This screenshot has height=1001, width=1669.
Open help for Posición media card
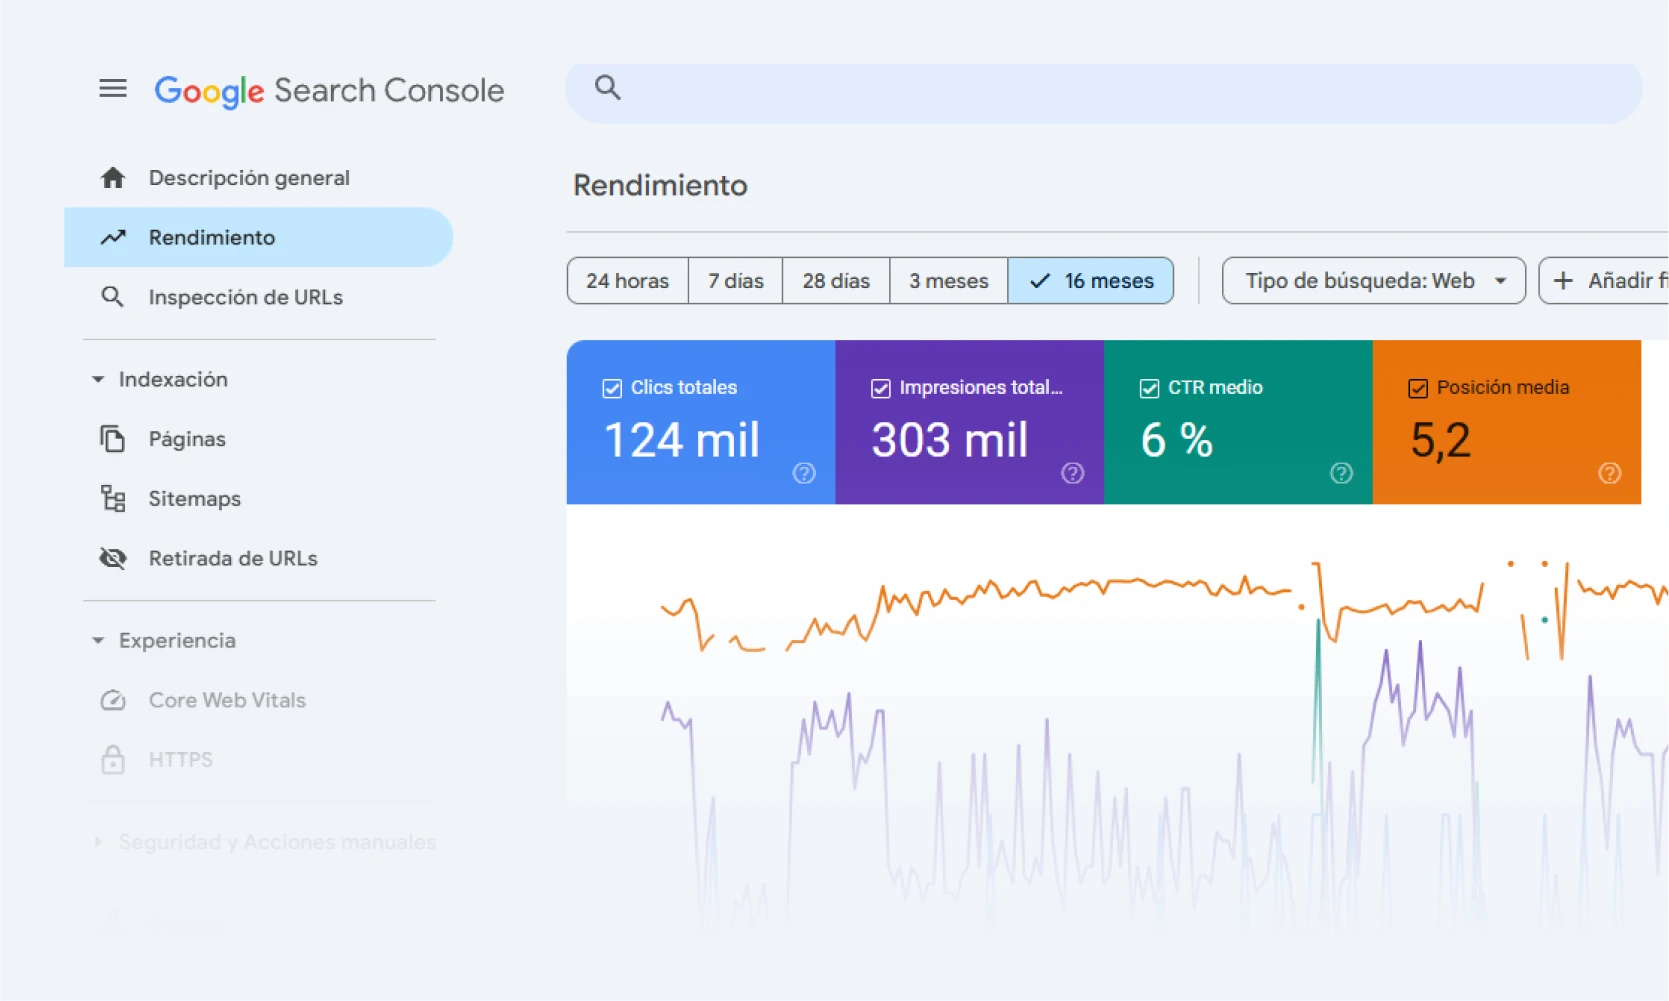tap(1610, 473)
